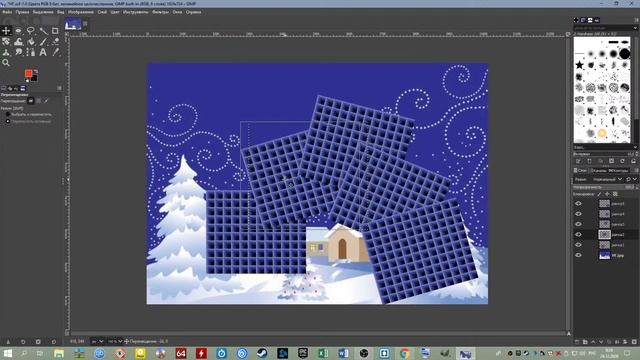The image size is (640, 360).
Task: Open navigation preview at canvas corner
Action: click(569, 333)
